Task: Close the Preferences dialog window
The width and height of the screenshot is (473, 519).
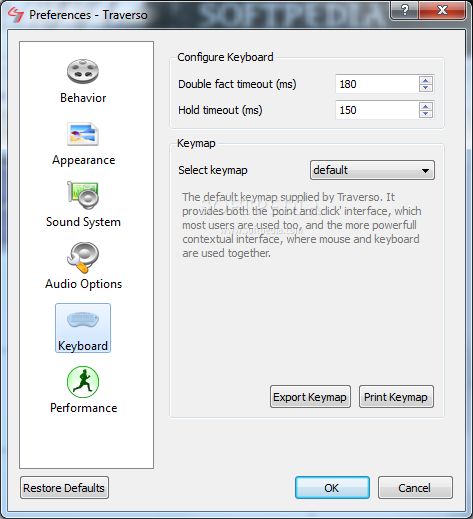Action: (x=442, y=10)
